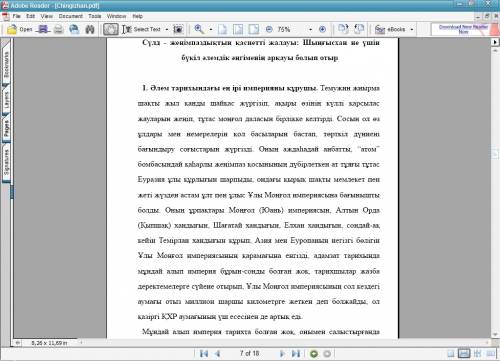Open the File menu

(x=16, y=16)
